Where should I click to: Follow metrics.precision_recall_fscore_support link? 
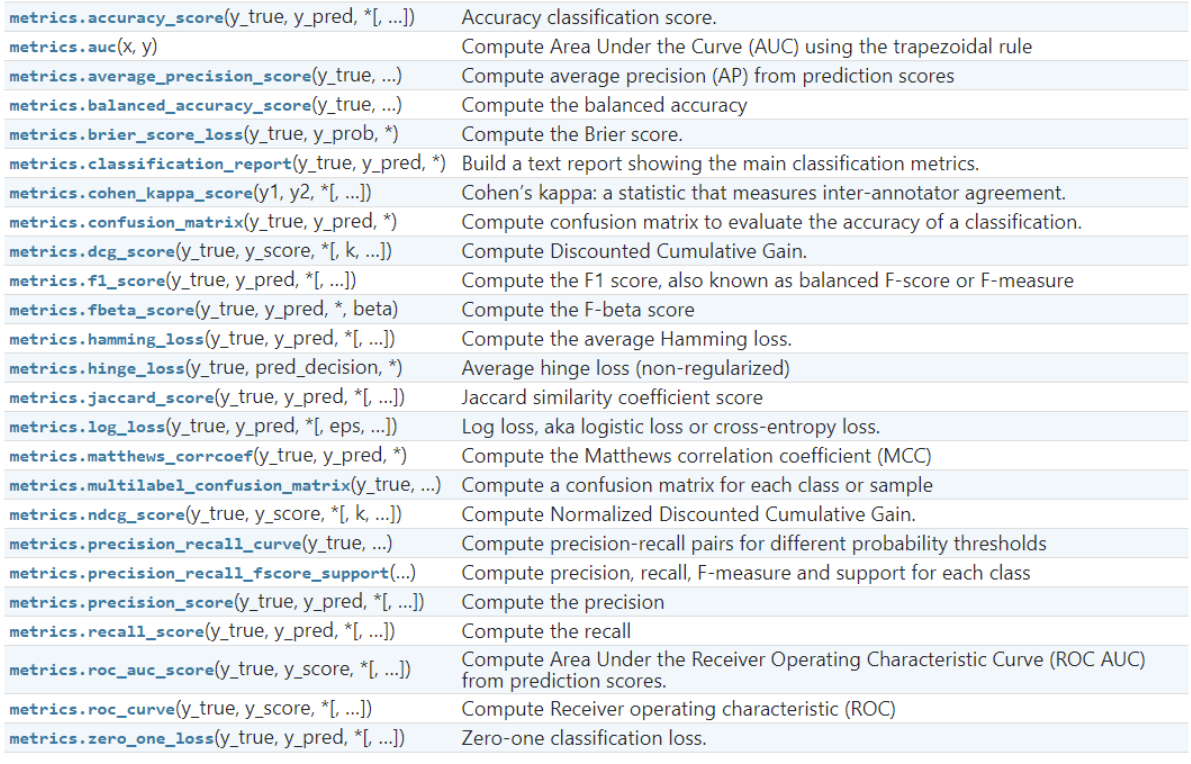199,573
